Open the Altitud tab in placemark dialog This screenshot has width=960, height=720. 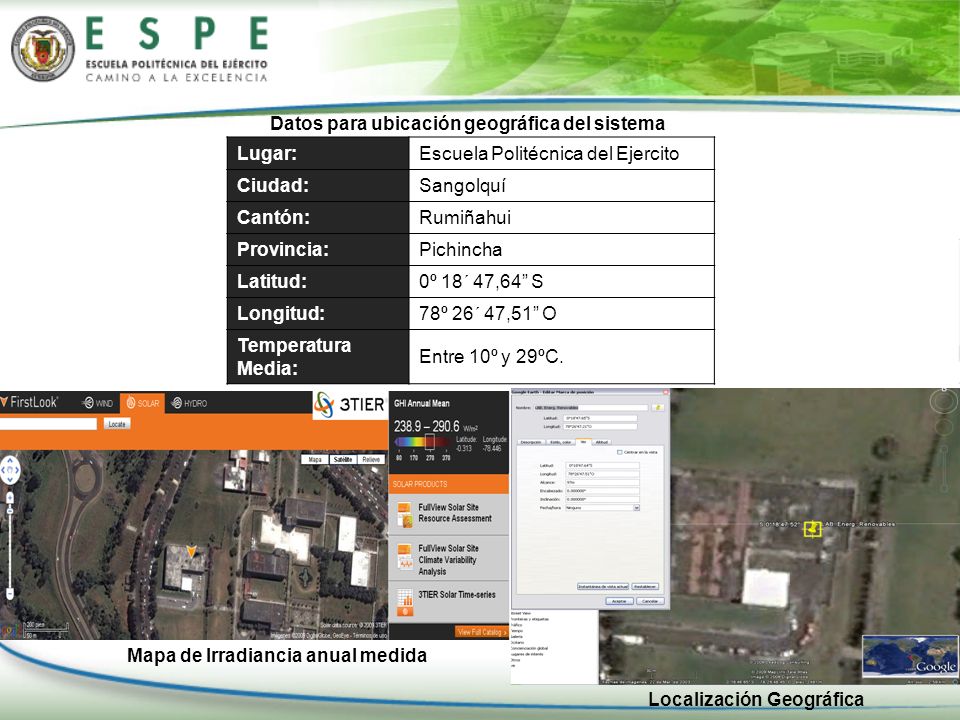pyautogui.click(x=602, y=442)
